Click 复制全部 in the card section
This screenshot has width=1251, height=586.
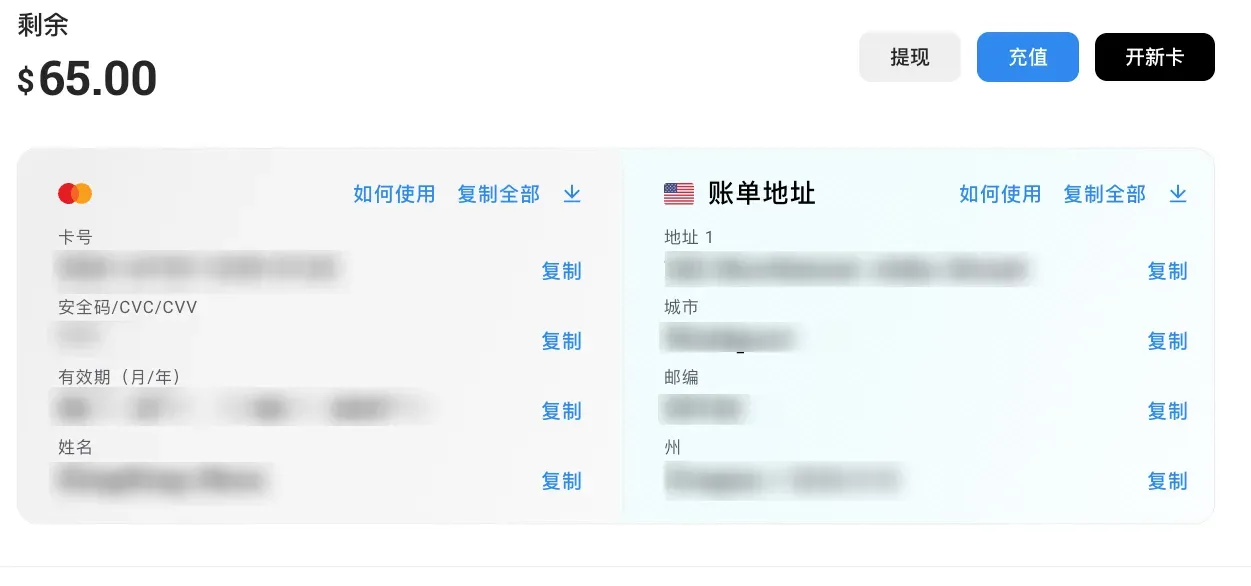pos(498,194)
